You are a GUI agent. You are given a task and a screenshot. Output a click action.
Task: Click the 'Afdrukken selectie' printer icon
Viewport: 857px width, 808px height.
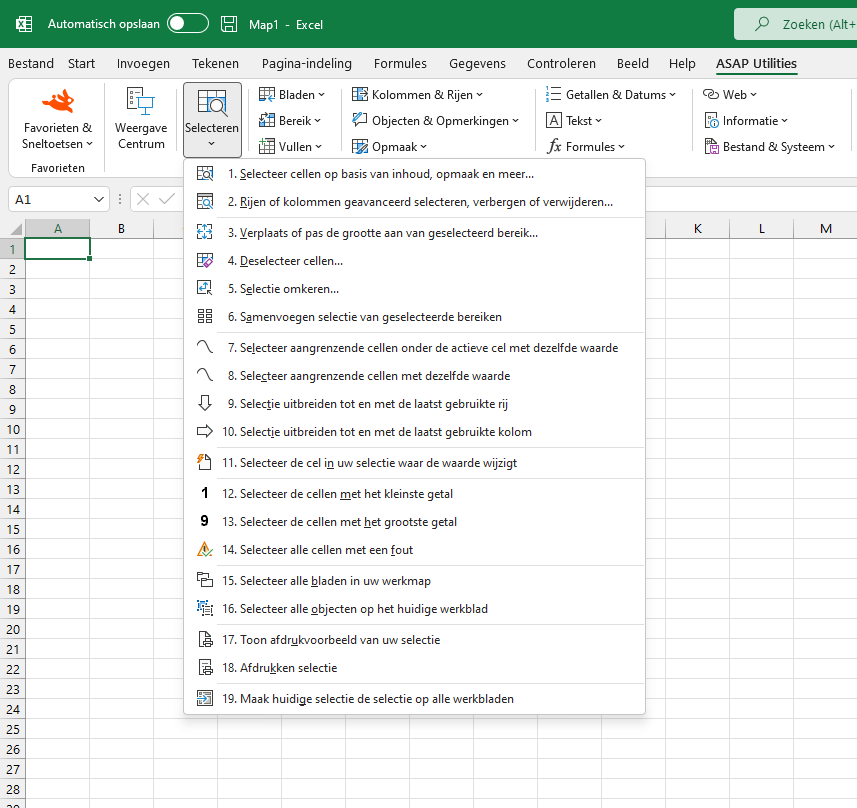click(x=205, y=667)
